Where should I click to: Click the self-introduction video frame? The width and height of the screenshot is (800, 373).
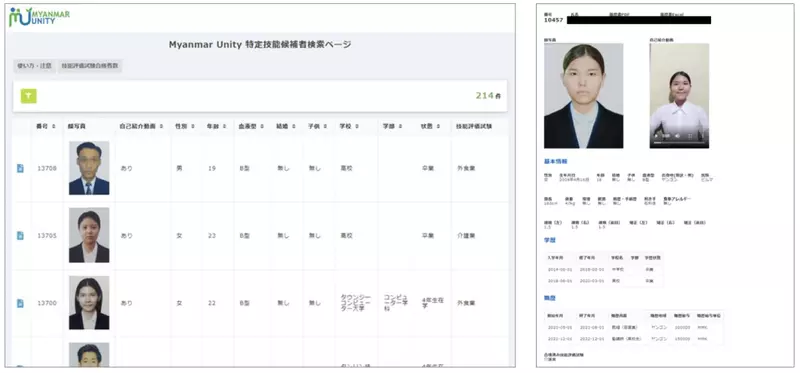point(679,95)
